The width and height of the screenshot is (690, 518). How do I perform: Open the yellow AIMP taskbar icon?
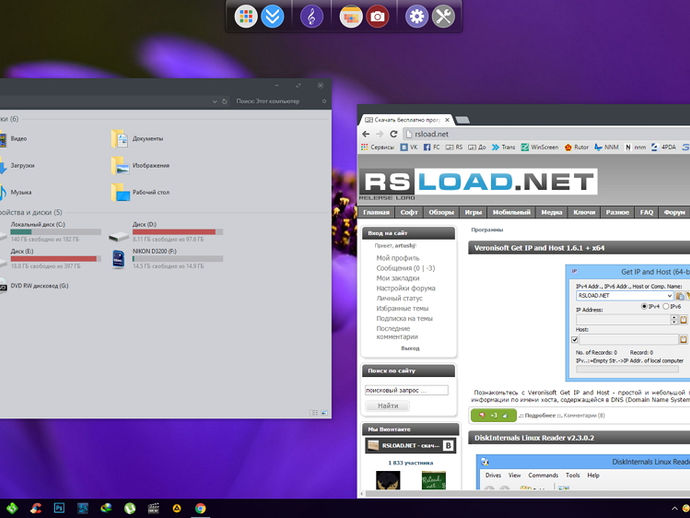(x=177, y=509)
